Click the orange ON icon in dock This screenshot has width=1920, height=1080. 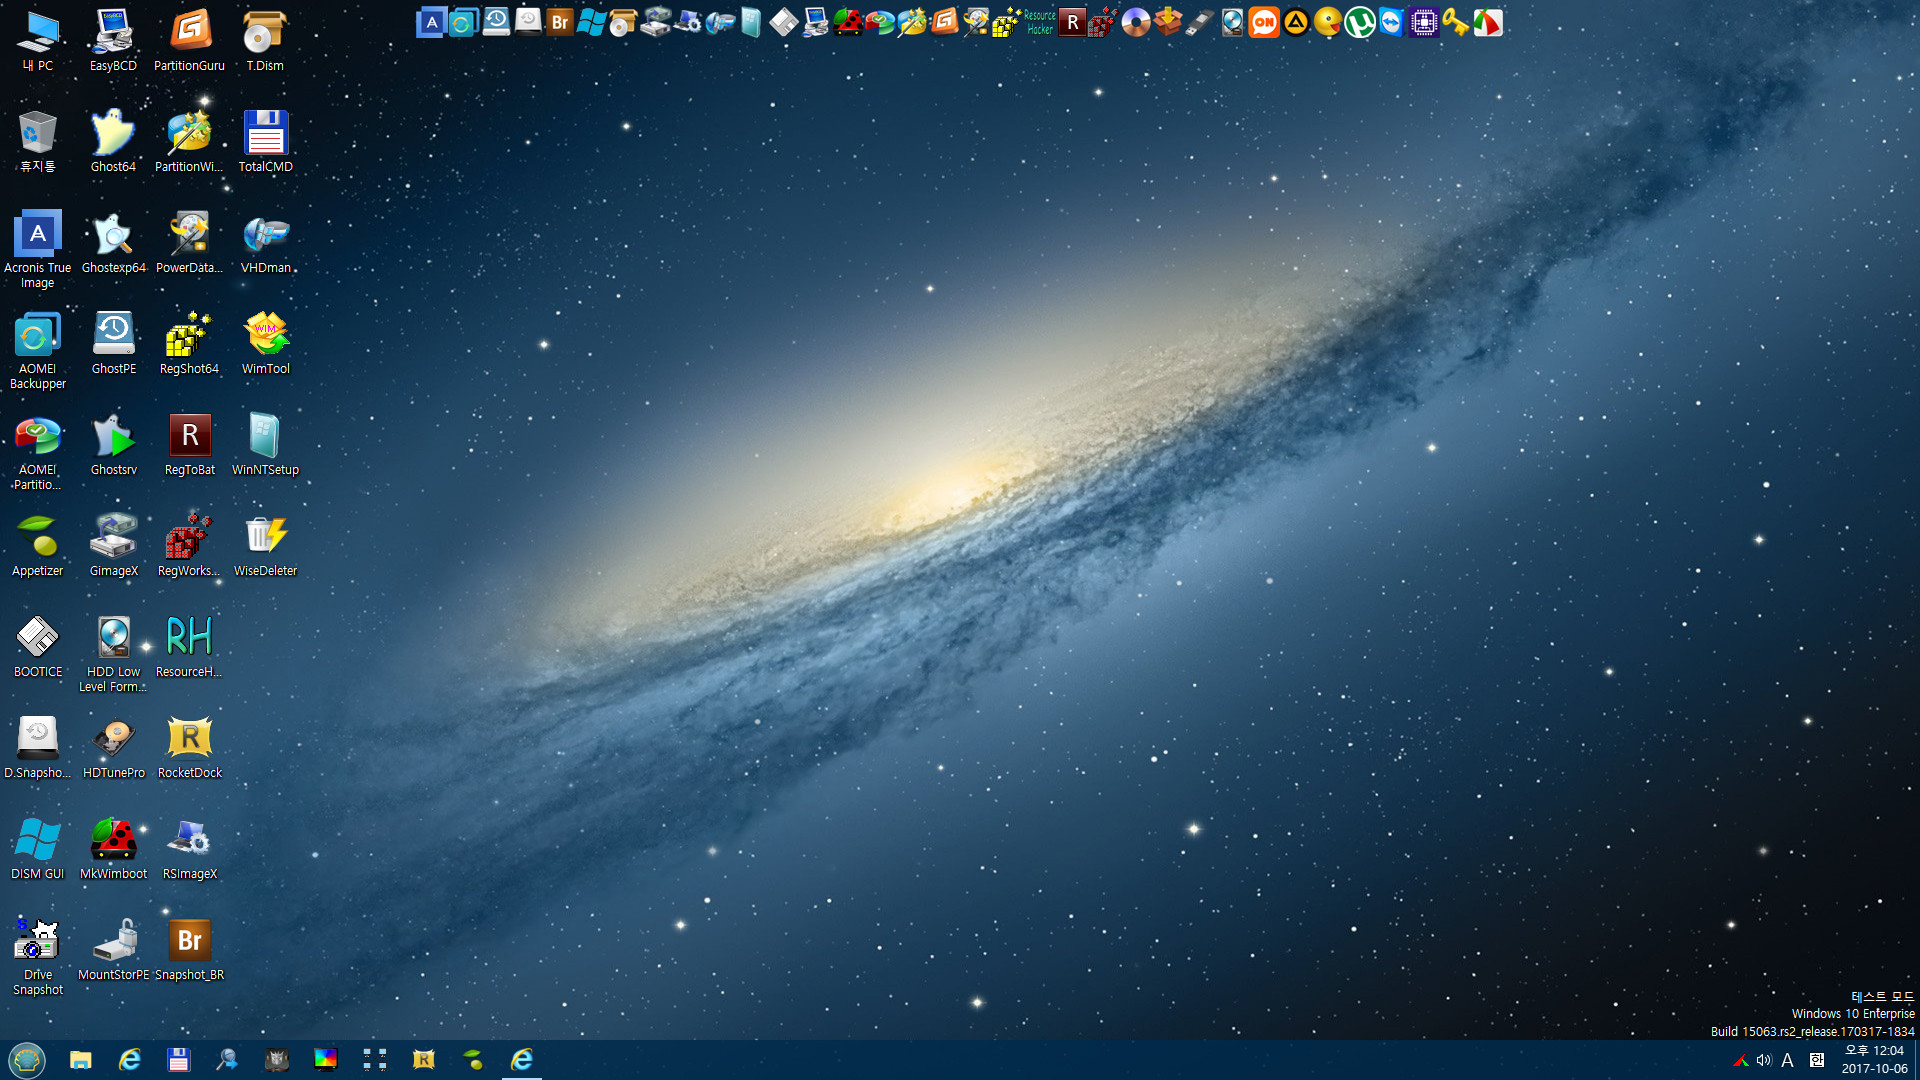pyautogui.click(x=1263, y=22)
